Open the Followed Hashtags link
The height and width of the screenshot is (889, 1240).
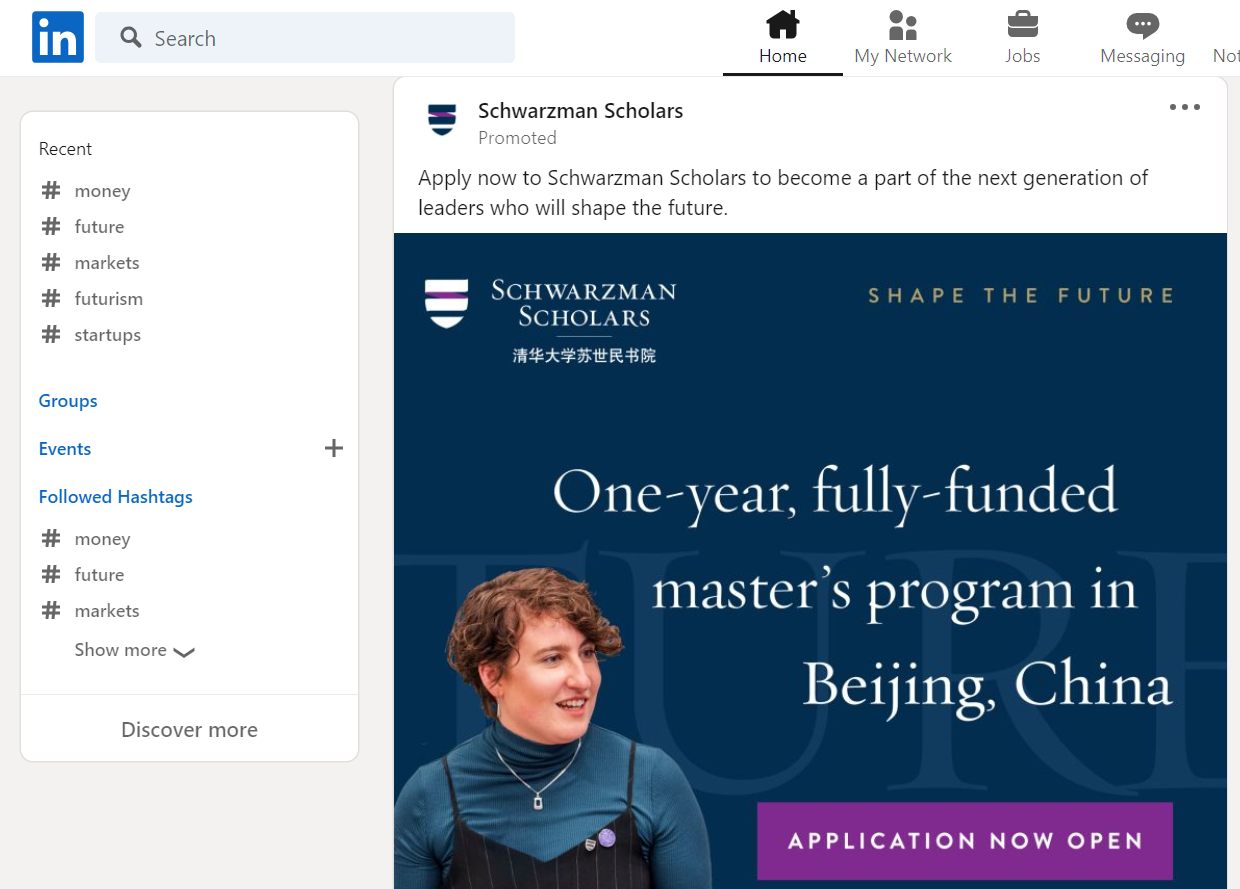click(x=115, y=496)
